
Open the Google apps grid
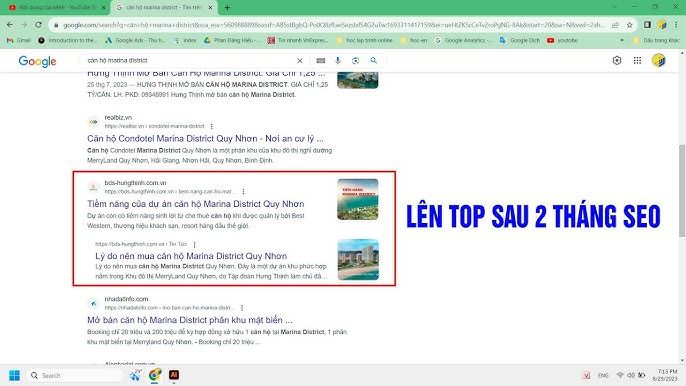tap(637, 60)
